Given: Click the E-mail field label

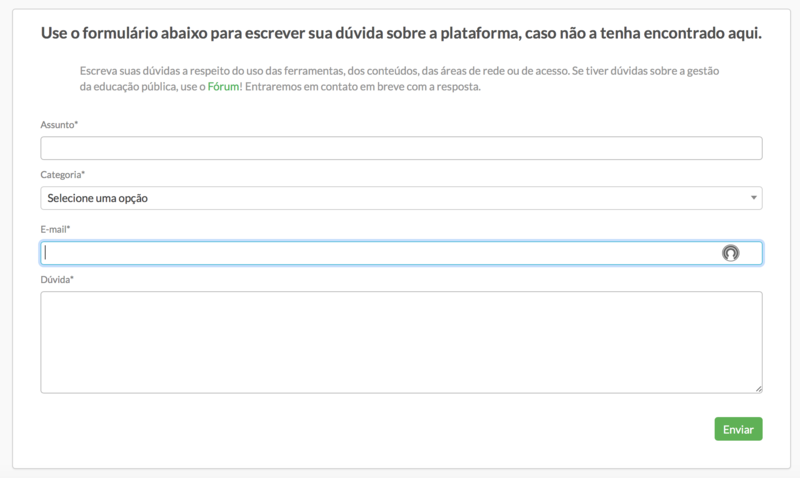Looking at the screenshot, I should [54, 229].
